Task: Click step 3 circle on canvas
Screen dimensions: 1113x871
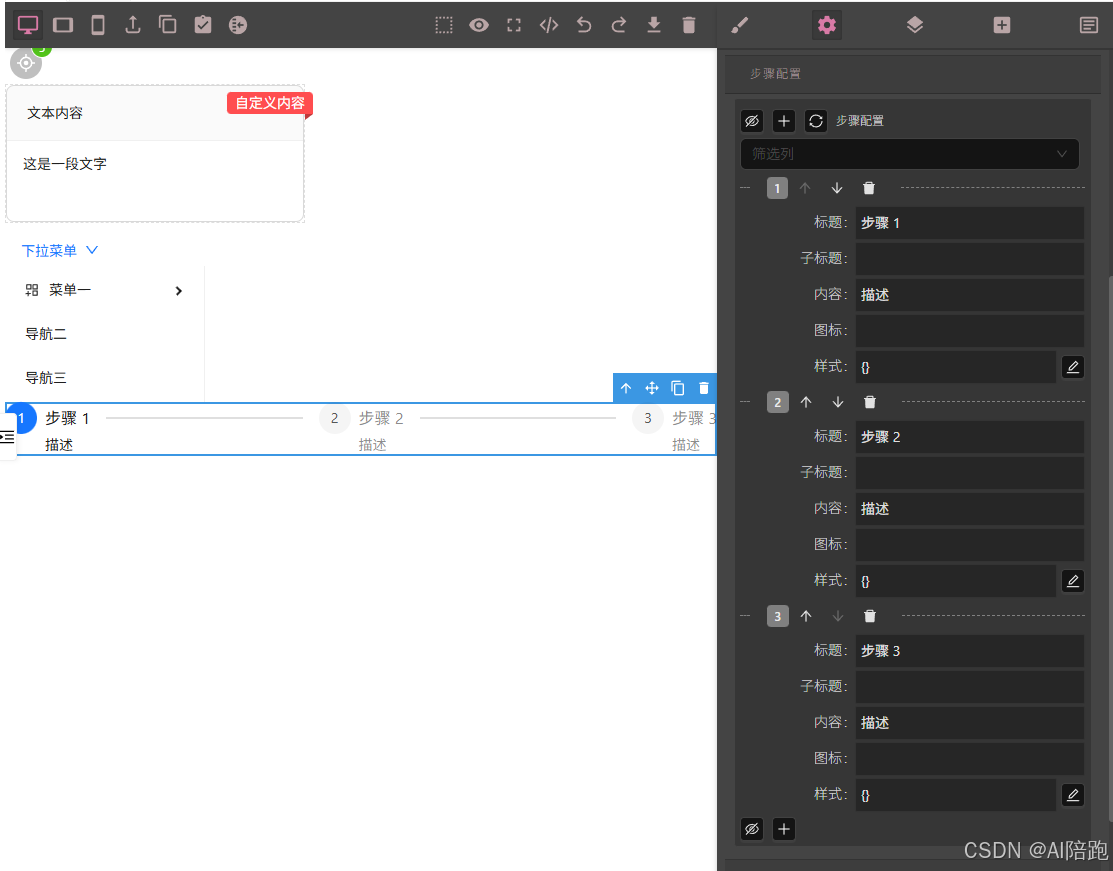Action: tap(647, 418)
